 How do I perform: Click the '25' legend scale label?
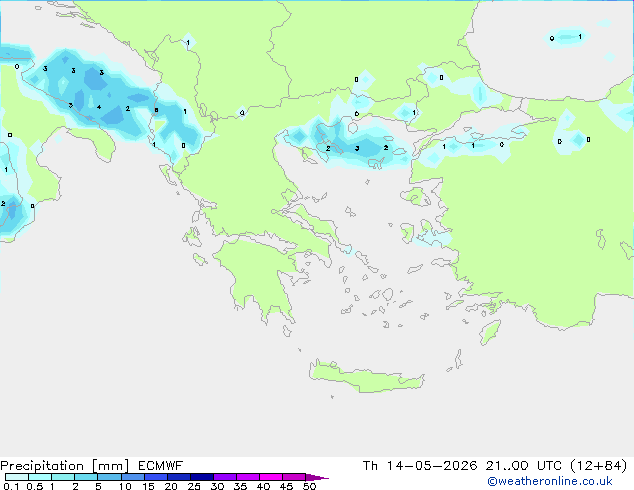(x=194, y=486)
